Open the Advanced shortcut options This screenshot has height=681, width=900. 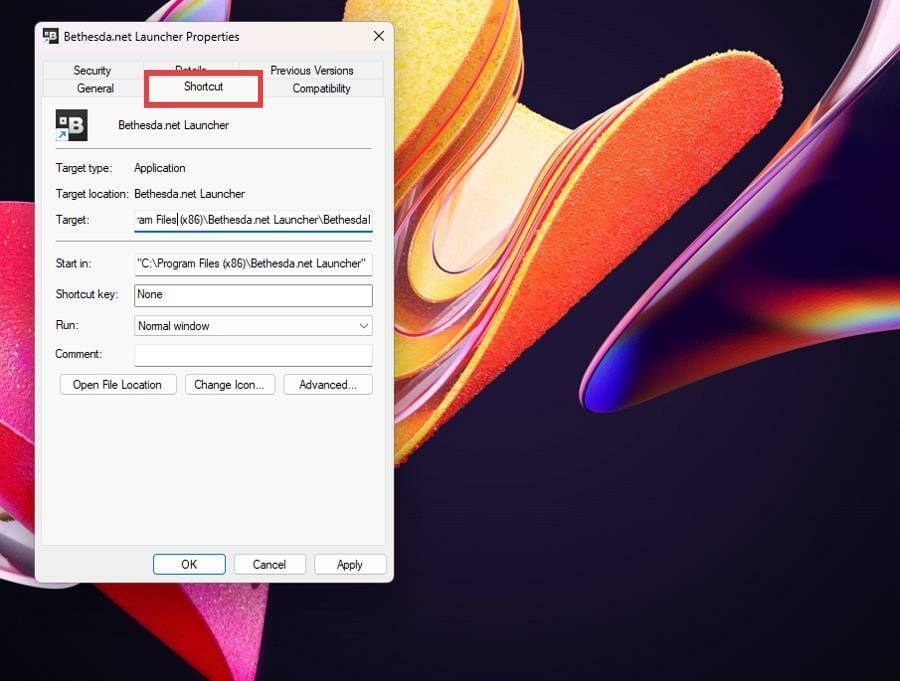pyautogui.click(x=328, y=385)
